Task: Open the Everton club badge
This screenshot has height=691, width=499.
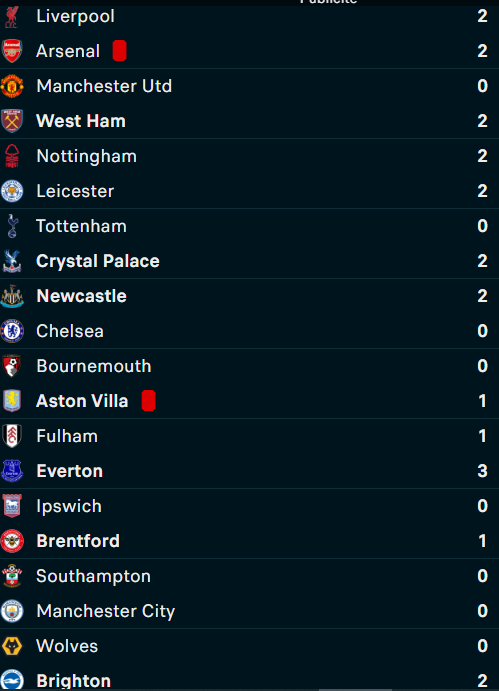Action: 12,471
